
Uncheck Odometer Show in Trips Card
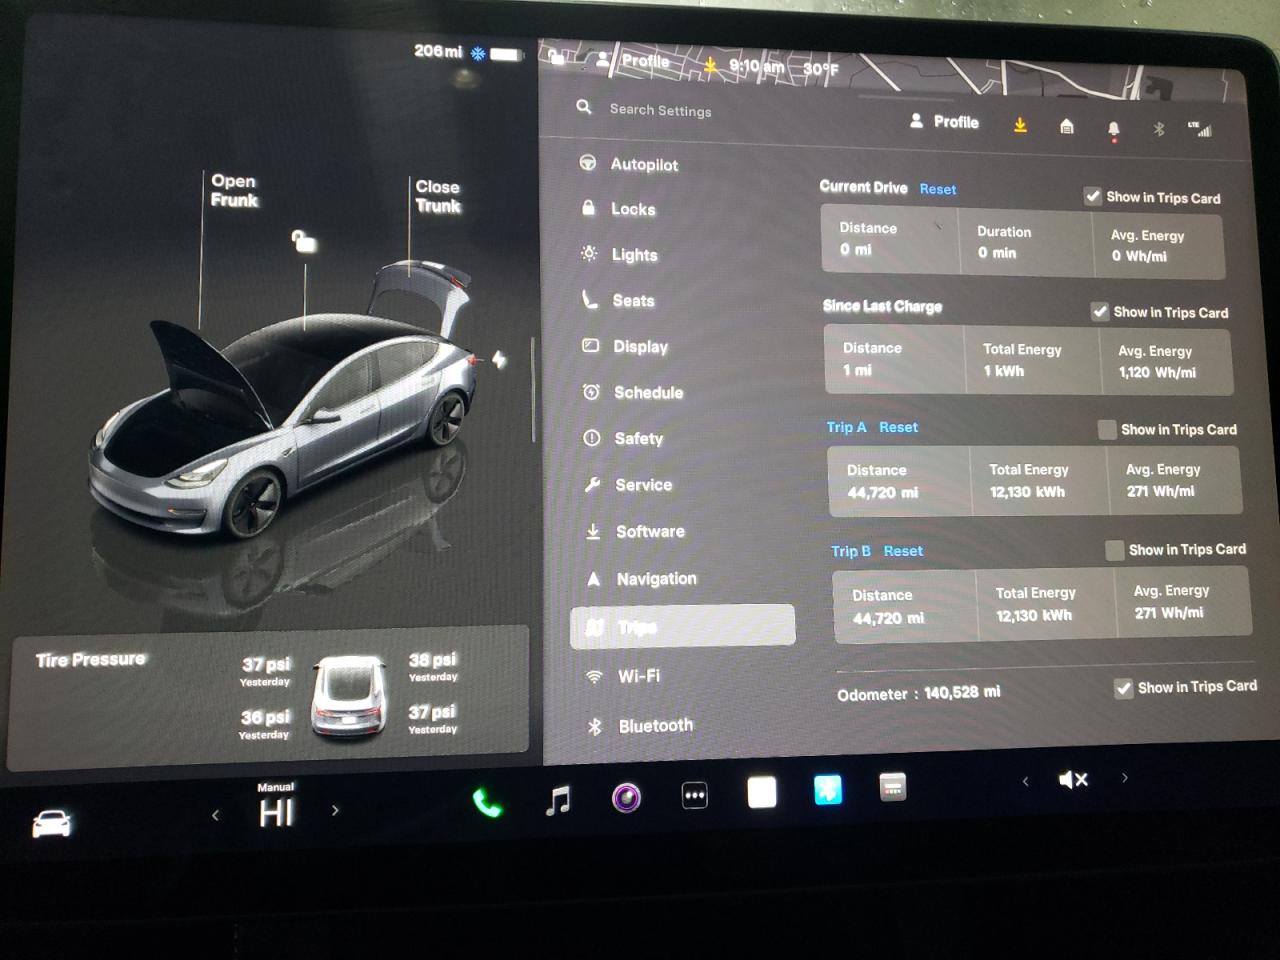1123,688
